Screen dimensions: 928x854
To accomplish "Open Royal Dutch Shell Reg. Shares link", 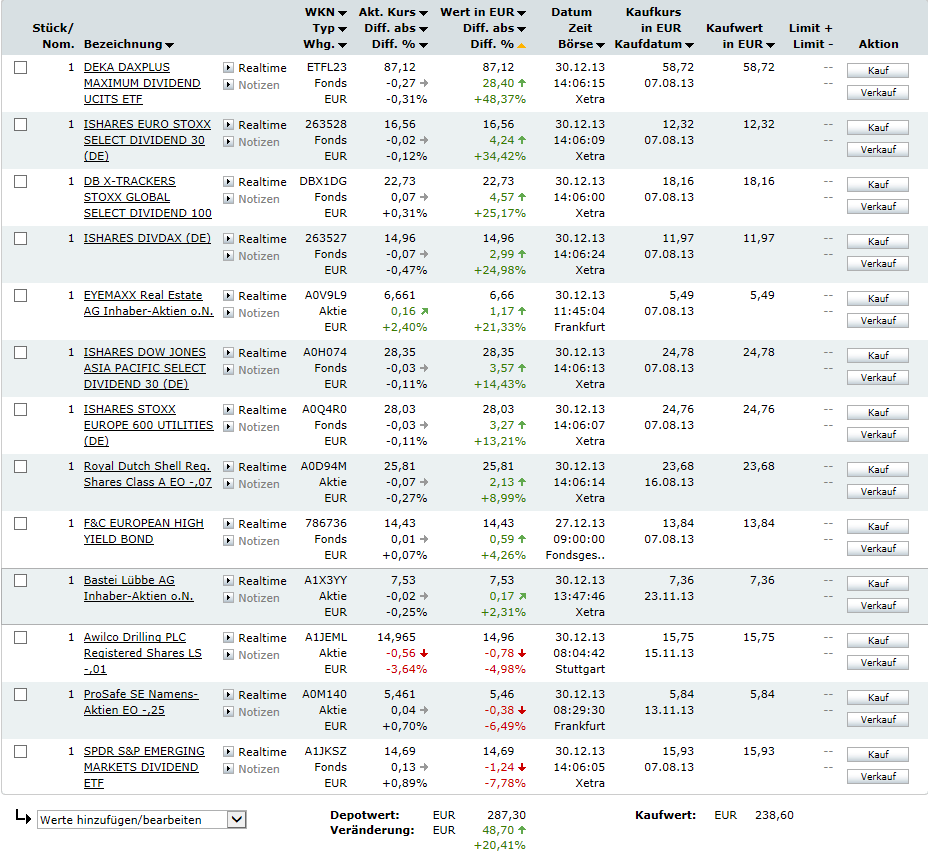I will pos(147,474).
